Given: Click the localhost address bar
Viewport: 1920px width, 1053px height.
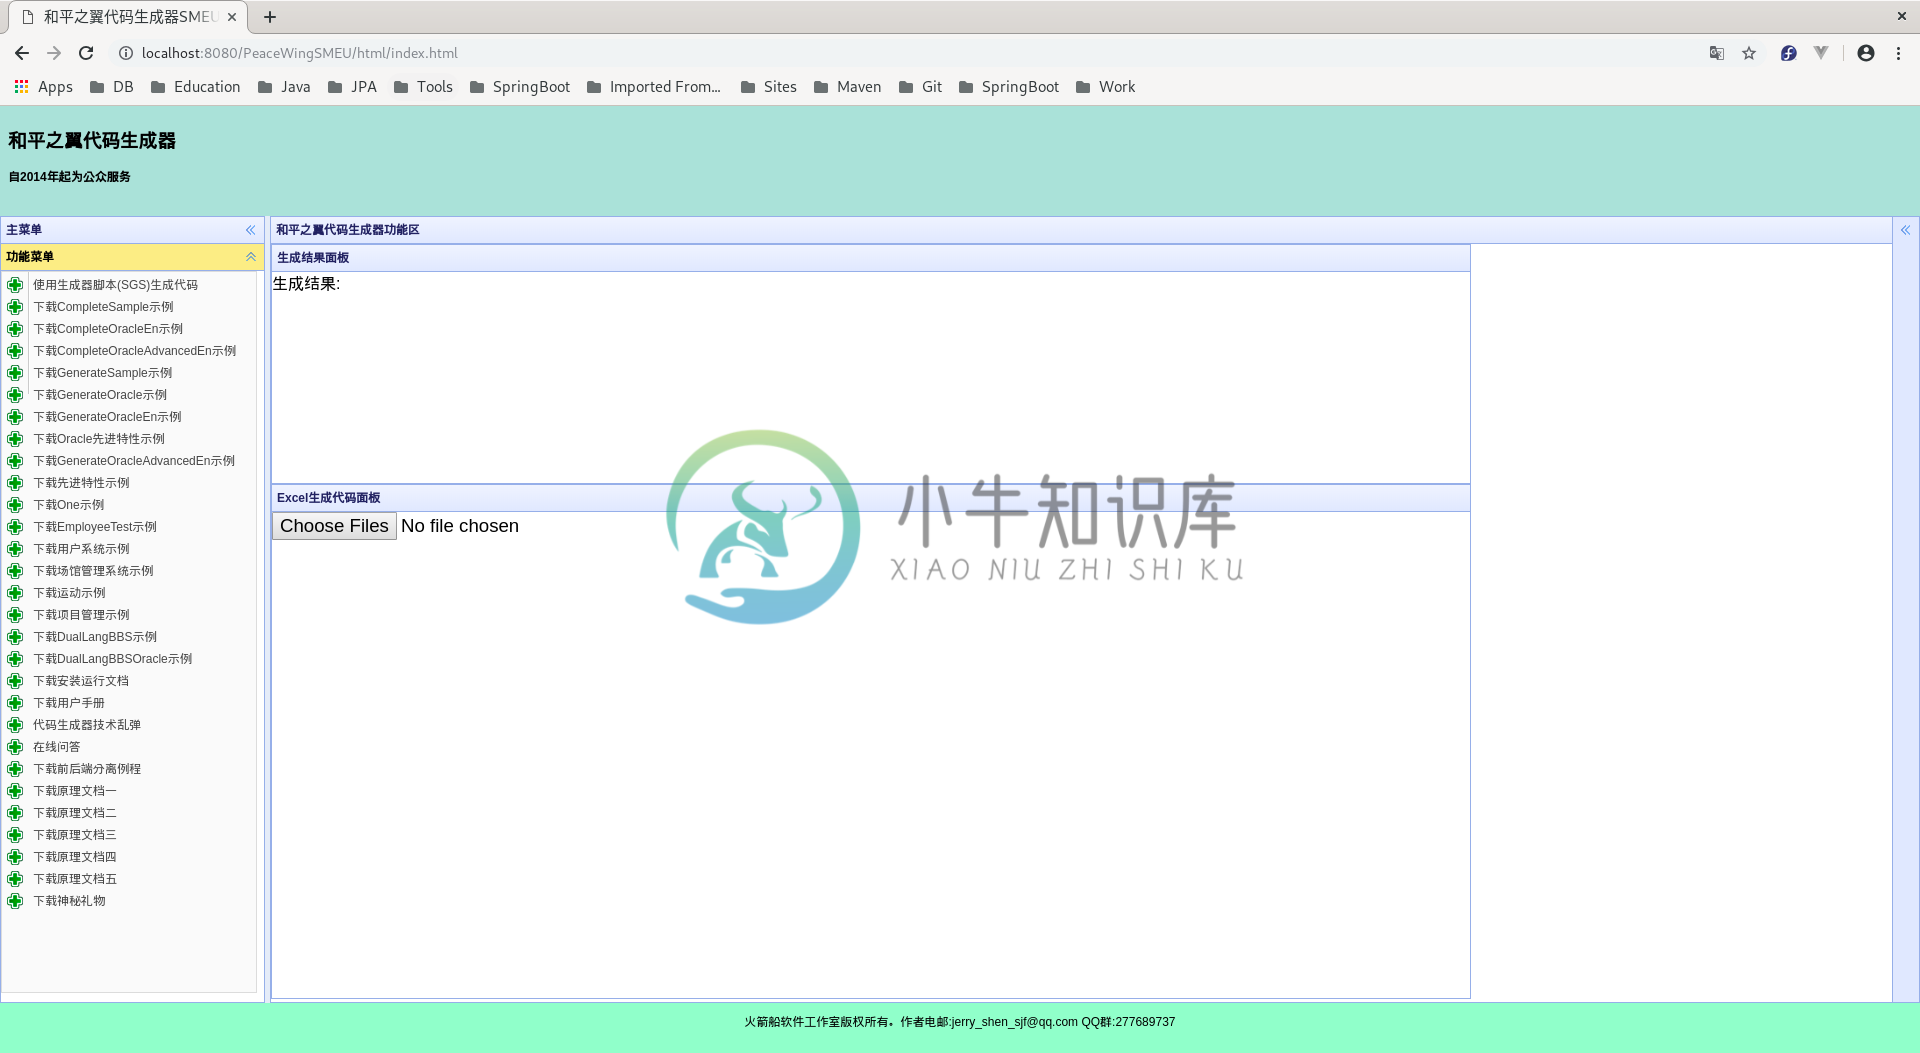Looking at the screenshot, I should tap(900, 53).
